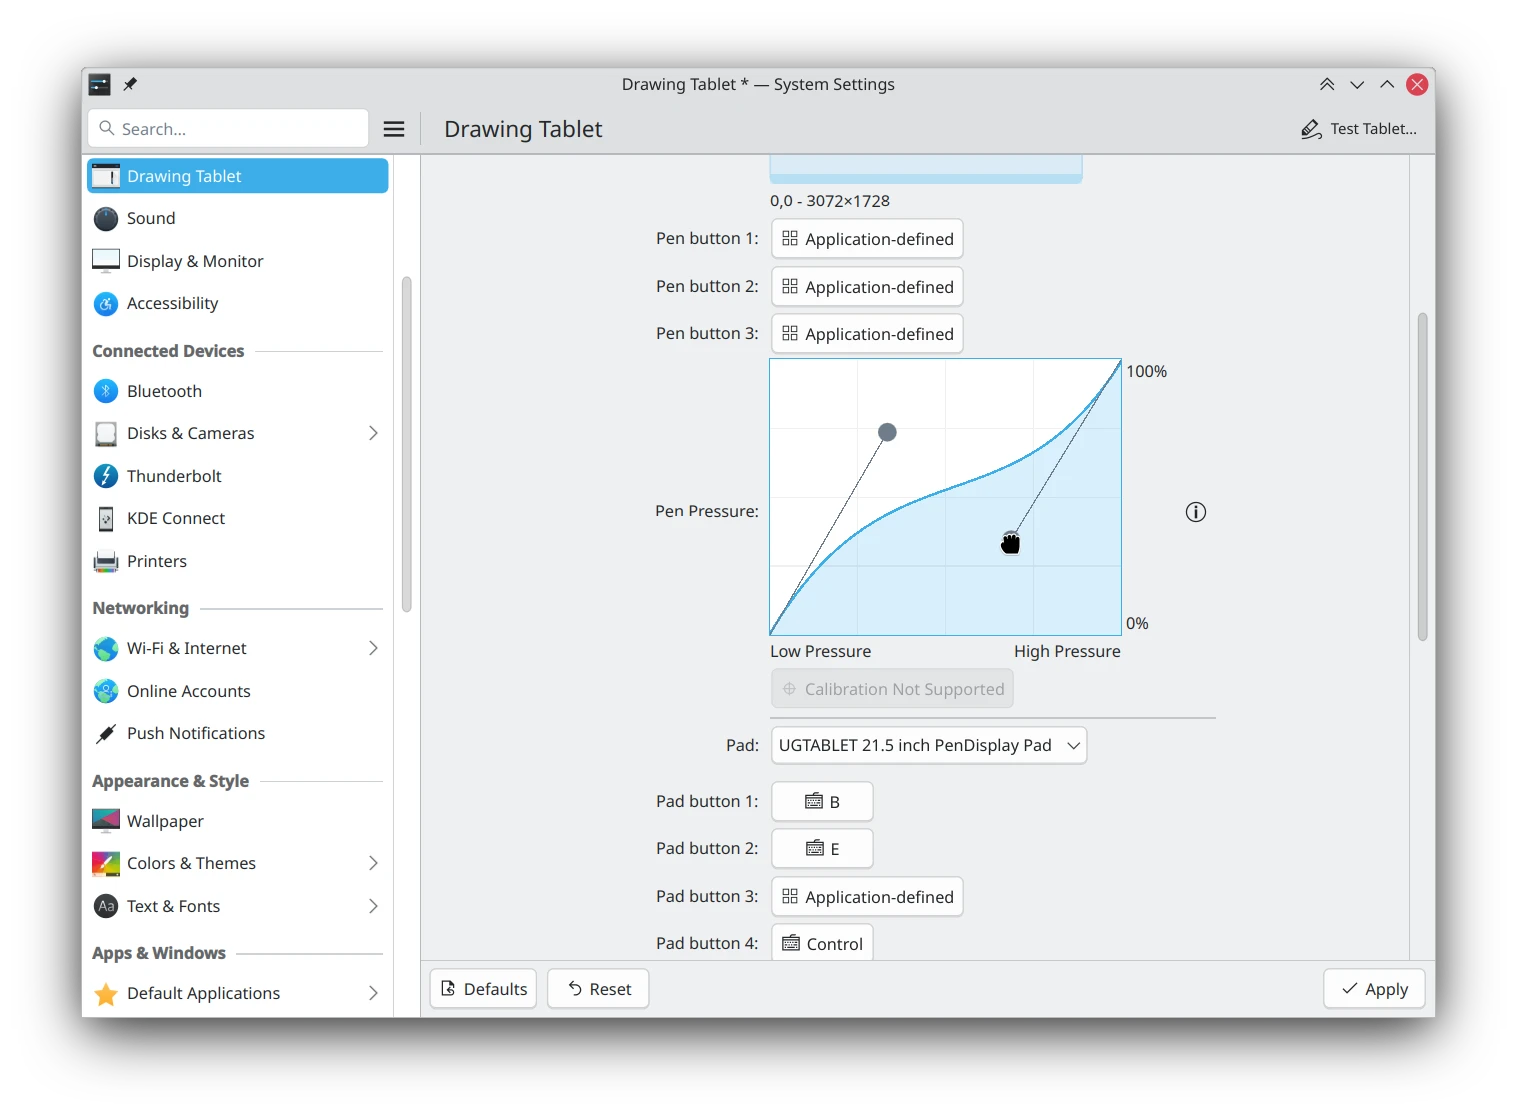Expand Wi-Fi & Internet category

point(373,648)
